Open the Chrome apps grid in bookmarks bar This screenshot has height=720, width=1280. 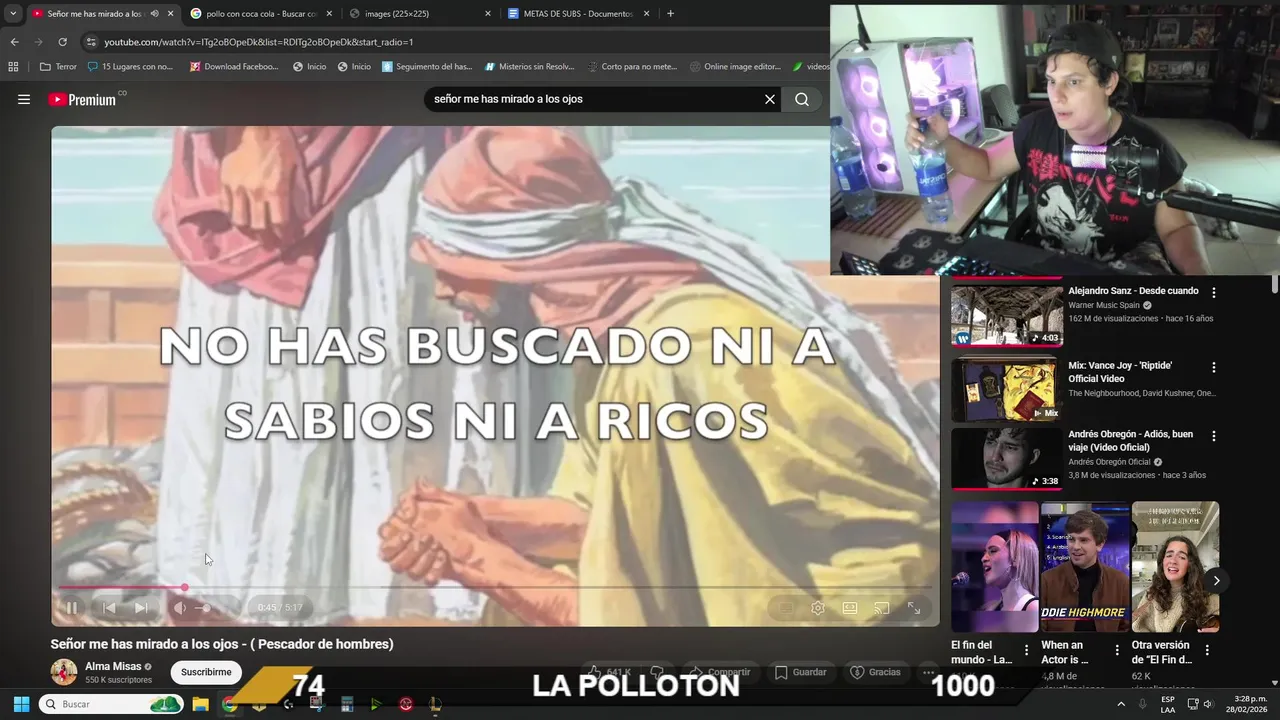point(13,67)
